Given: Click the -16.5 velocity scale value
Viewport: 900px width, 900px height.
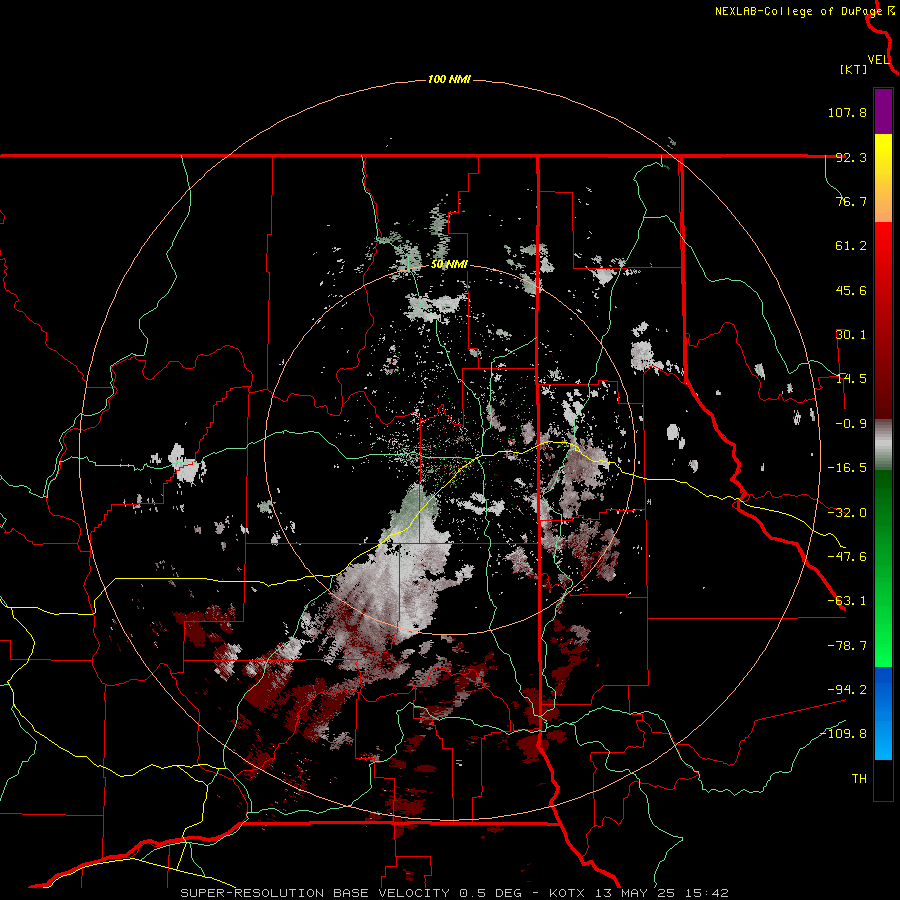Looking at the screenshot, I should click(x=847, y=468).
